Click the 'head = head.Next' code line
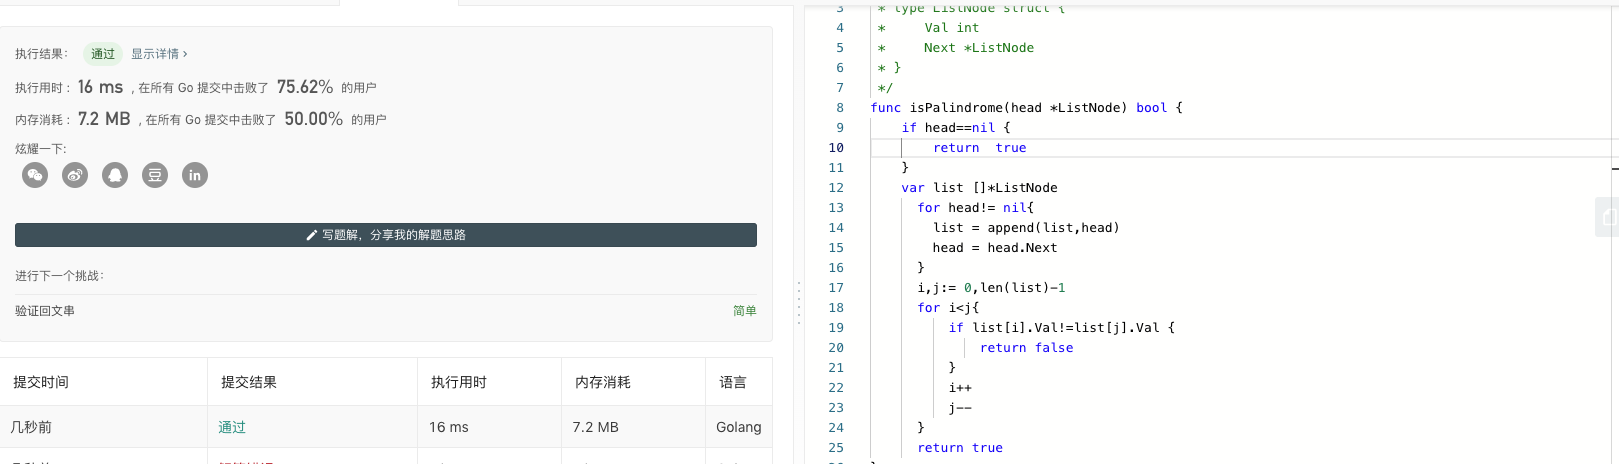This screenshot has width=1619, height=464. (x=995, y=248)
